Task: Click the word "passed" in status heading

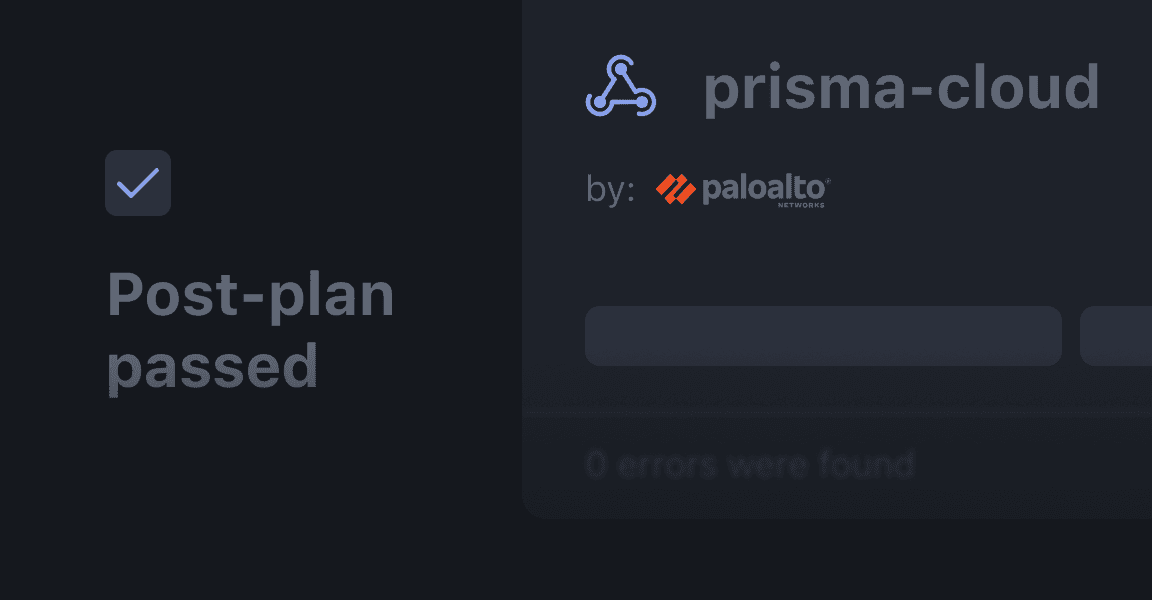Action: click(x=212, y=366)
